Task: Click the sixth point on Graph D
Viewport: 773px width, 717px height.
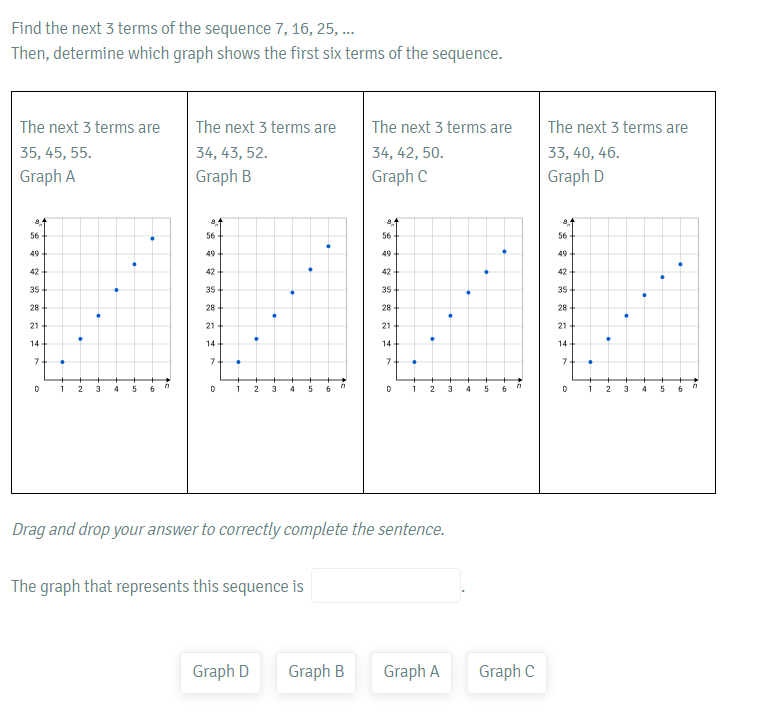Action: point(680,264)
